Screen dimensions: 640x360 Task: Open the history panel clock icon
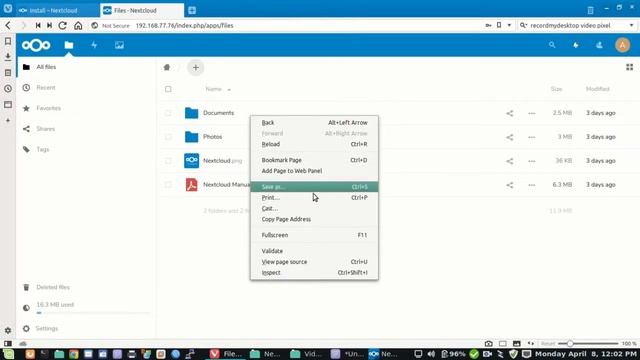8,89
